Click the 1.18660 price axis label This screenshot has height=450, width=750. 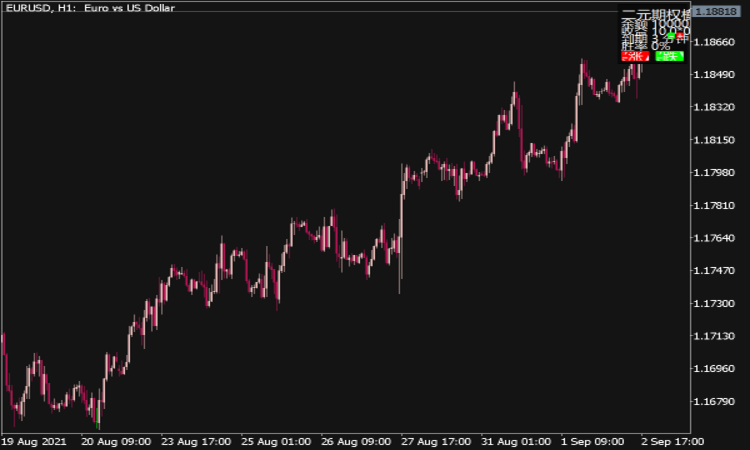pos(718,42)
